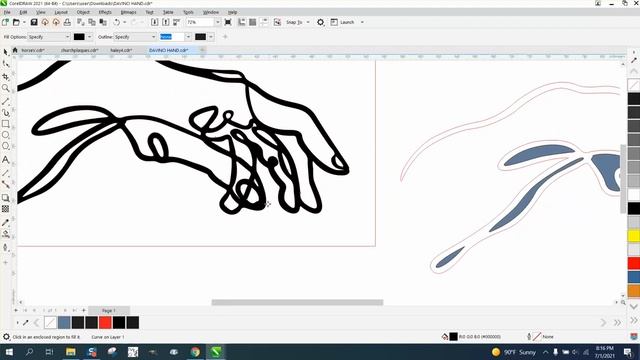Open the File menu
This screenshot has height=360, width=640.
point(7,12)
